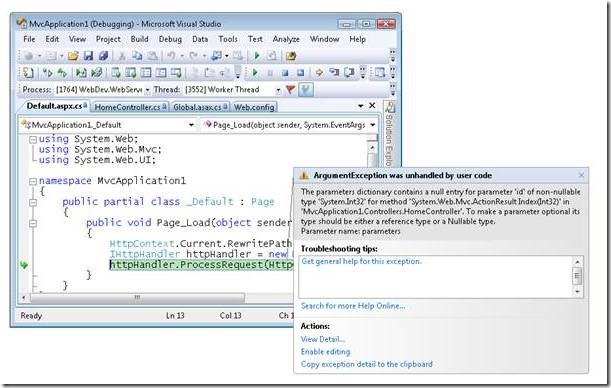Open the Process dropdown list

click(x=148, y=90)
